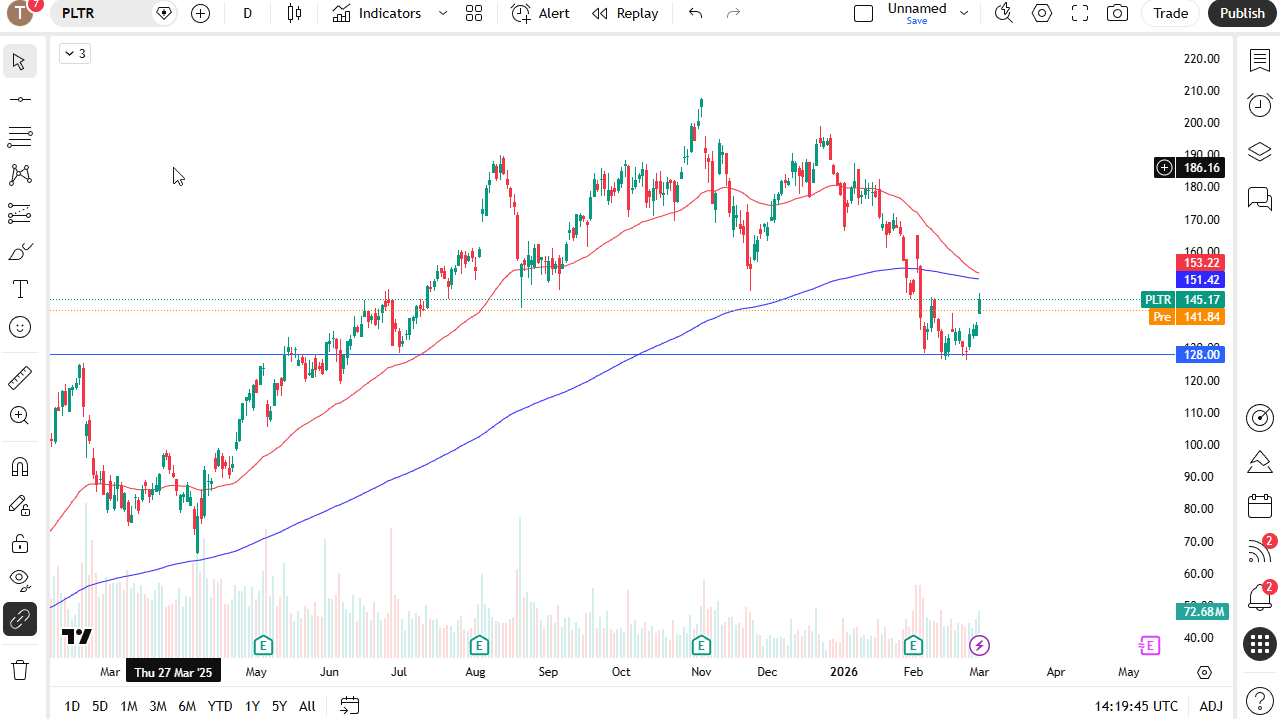Open indicator templates grid icon

(474, 13)
